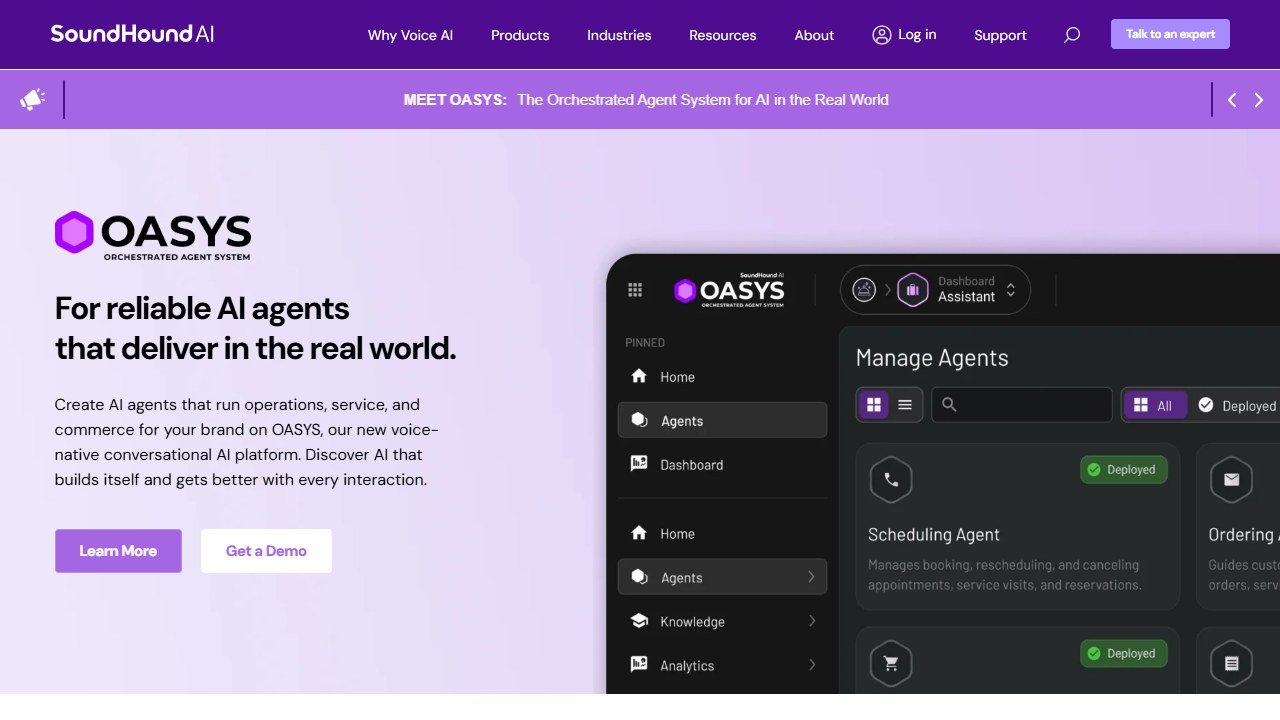
Task: Click the robot avatar icon in breadcrumb
Action: click(864, 290)
